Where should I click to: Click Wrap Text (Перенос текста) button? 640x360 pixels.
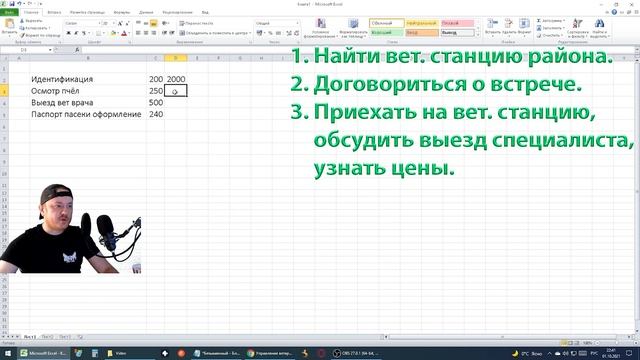196,23
